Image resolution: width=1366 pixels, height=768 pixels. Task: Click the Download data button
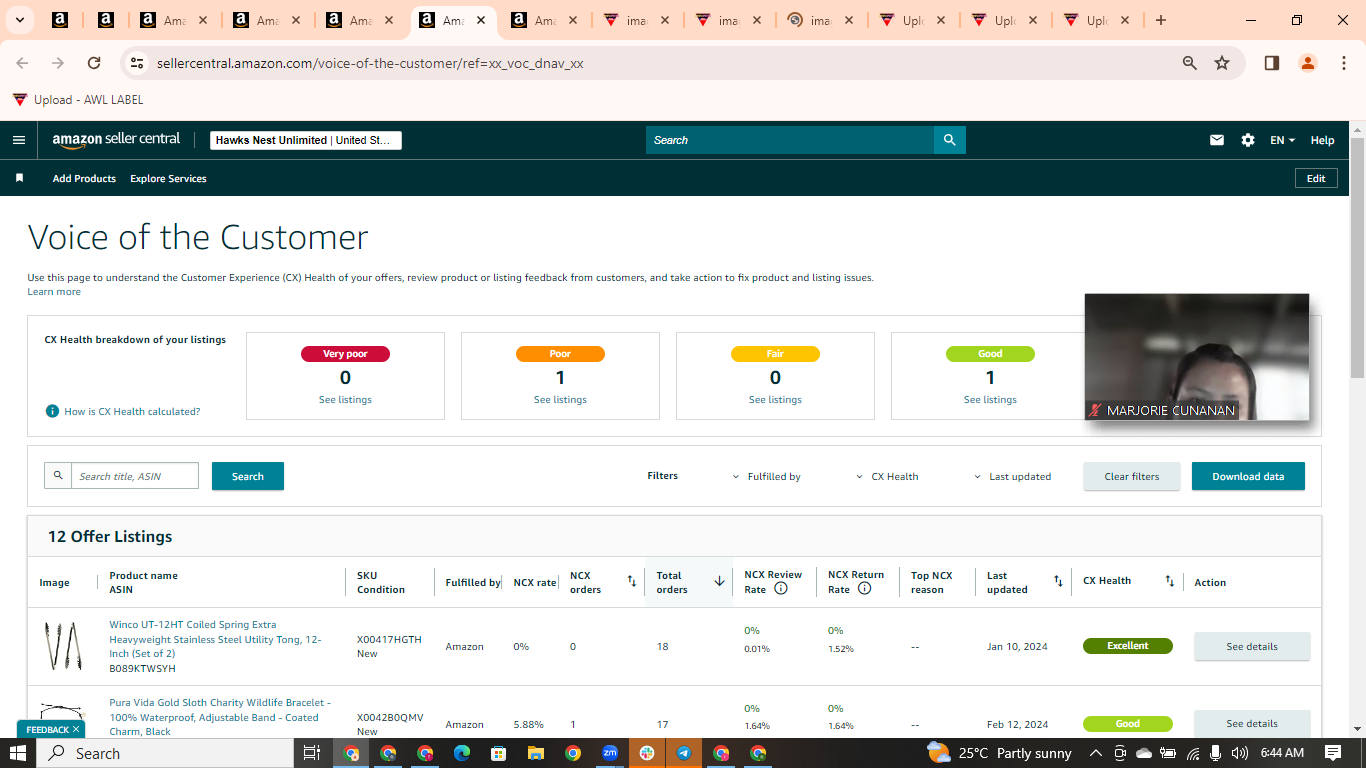1248,476
